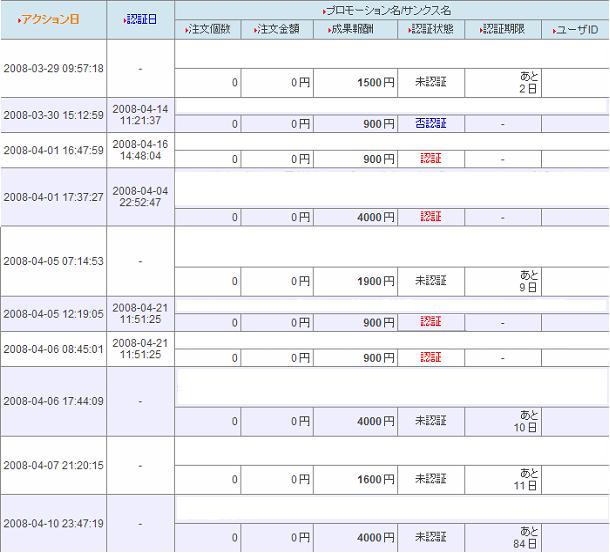Click the 成果報酬 column header
The width and height of the screenshot is (610, 553).
[352, 29]
